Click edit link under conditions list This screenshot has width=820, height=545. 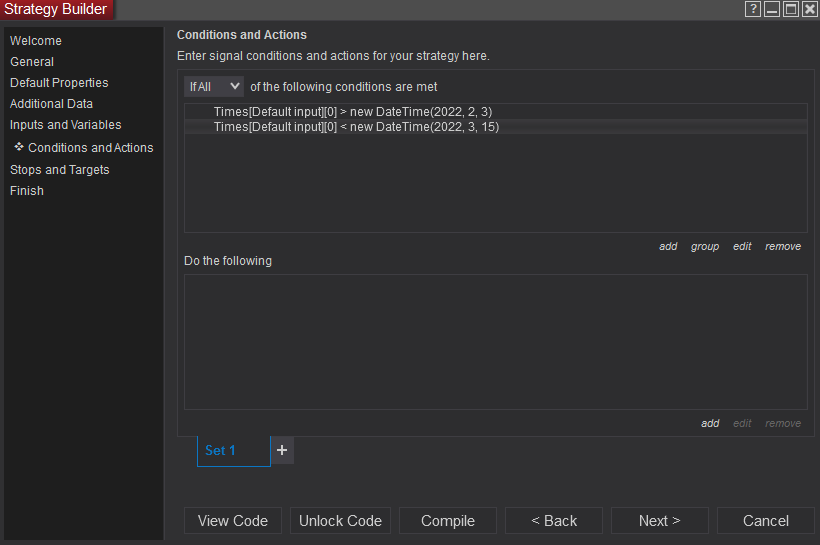click(742, 246)
